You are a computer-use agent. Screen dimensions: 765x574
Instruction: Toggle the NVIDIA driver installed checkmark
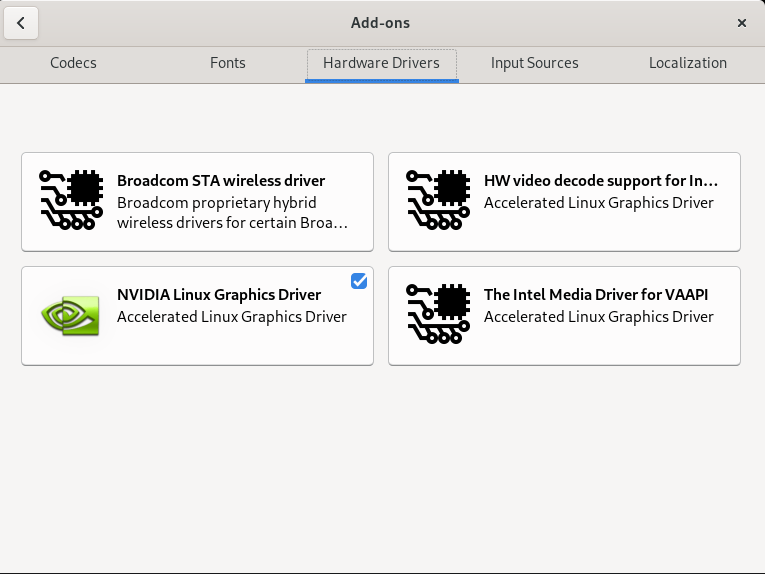coord(359,281)
